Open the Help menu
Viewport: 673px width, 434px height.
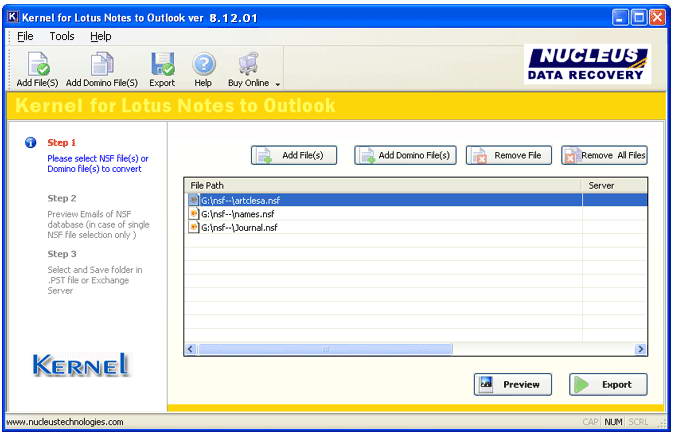(x=100, y=36)
